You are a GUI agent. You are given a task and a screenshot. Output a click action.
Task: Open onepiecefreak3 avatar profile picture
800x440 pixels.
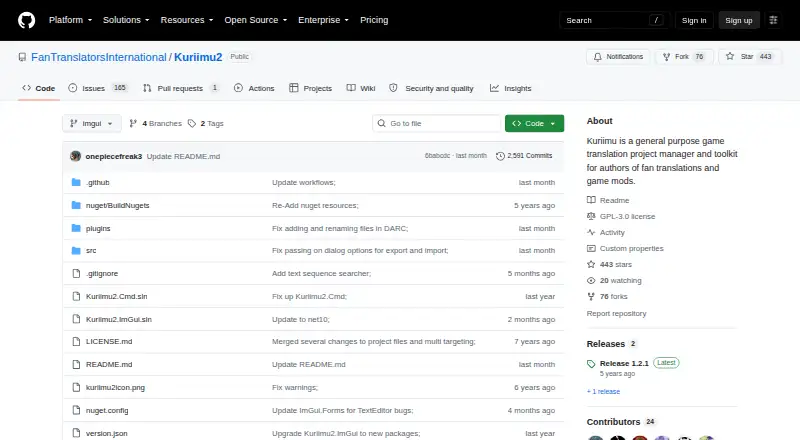click(76, 156)
